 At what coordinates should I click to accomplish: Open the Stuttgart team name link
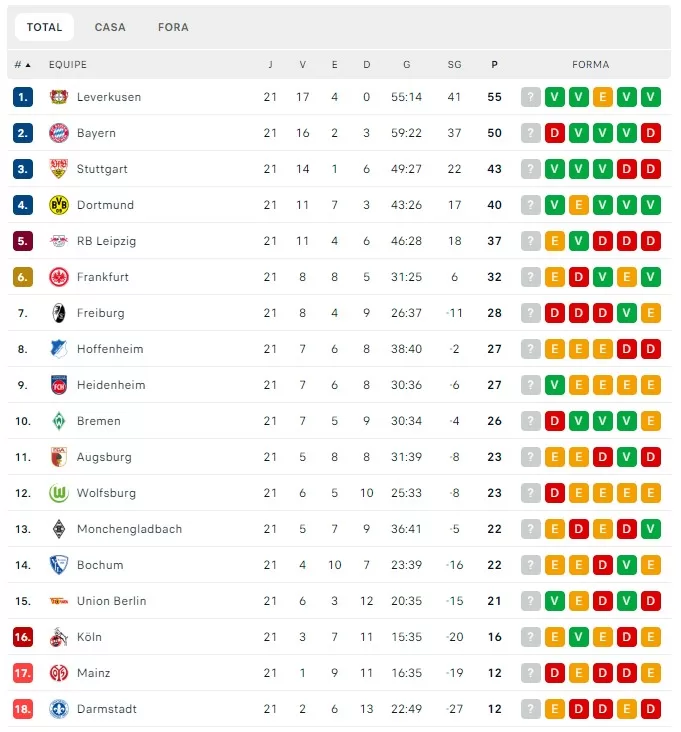point(102,169)
